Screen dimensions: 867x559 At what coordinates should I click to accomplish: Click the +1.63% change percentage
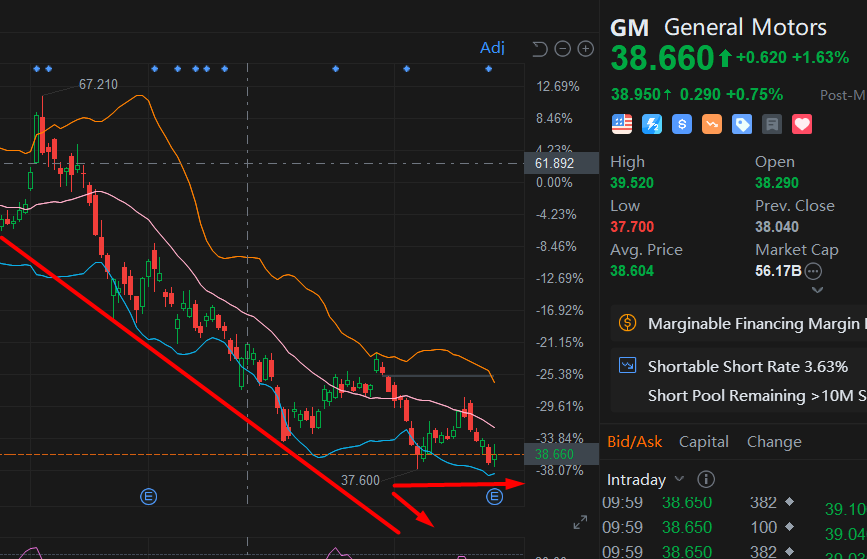tap(821, 58)
